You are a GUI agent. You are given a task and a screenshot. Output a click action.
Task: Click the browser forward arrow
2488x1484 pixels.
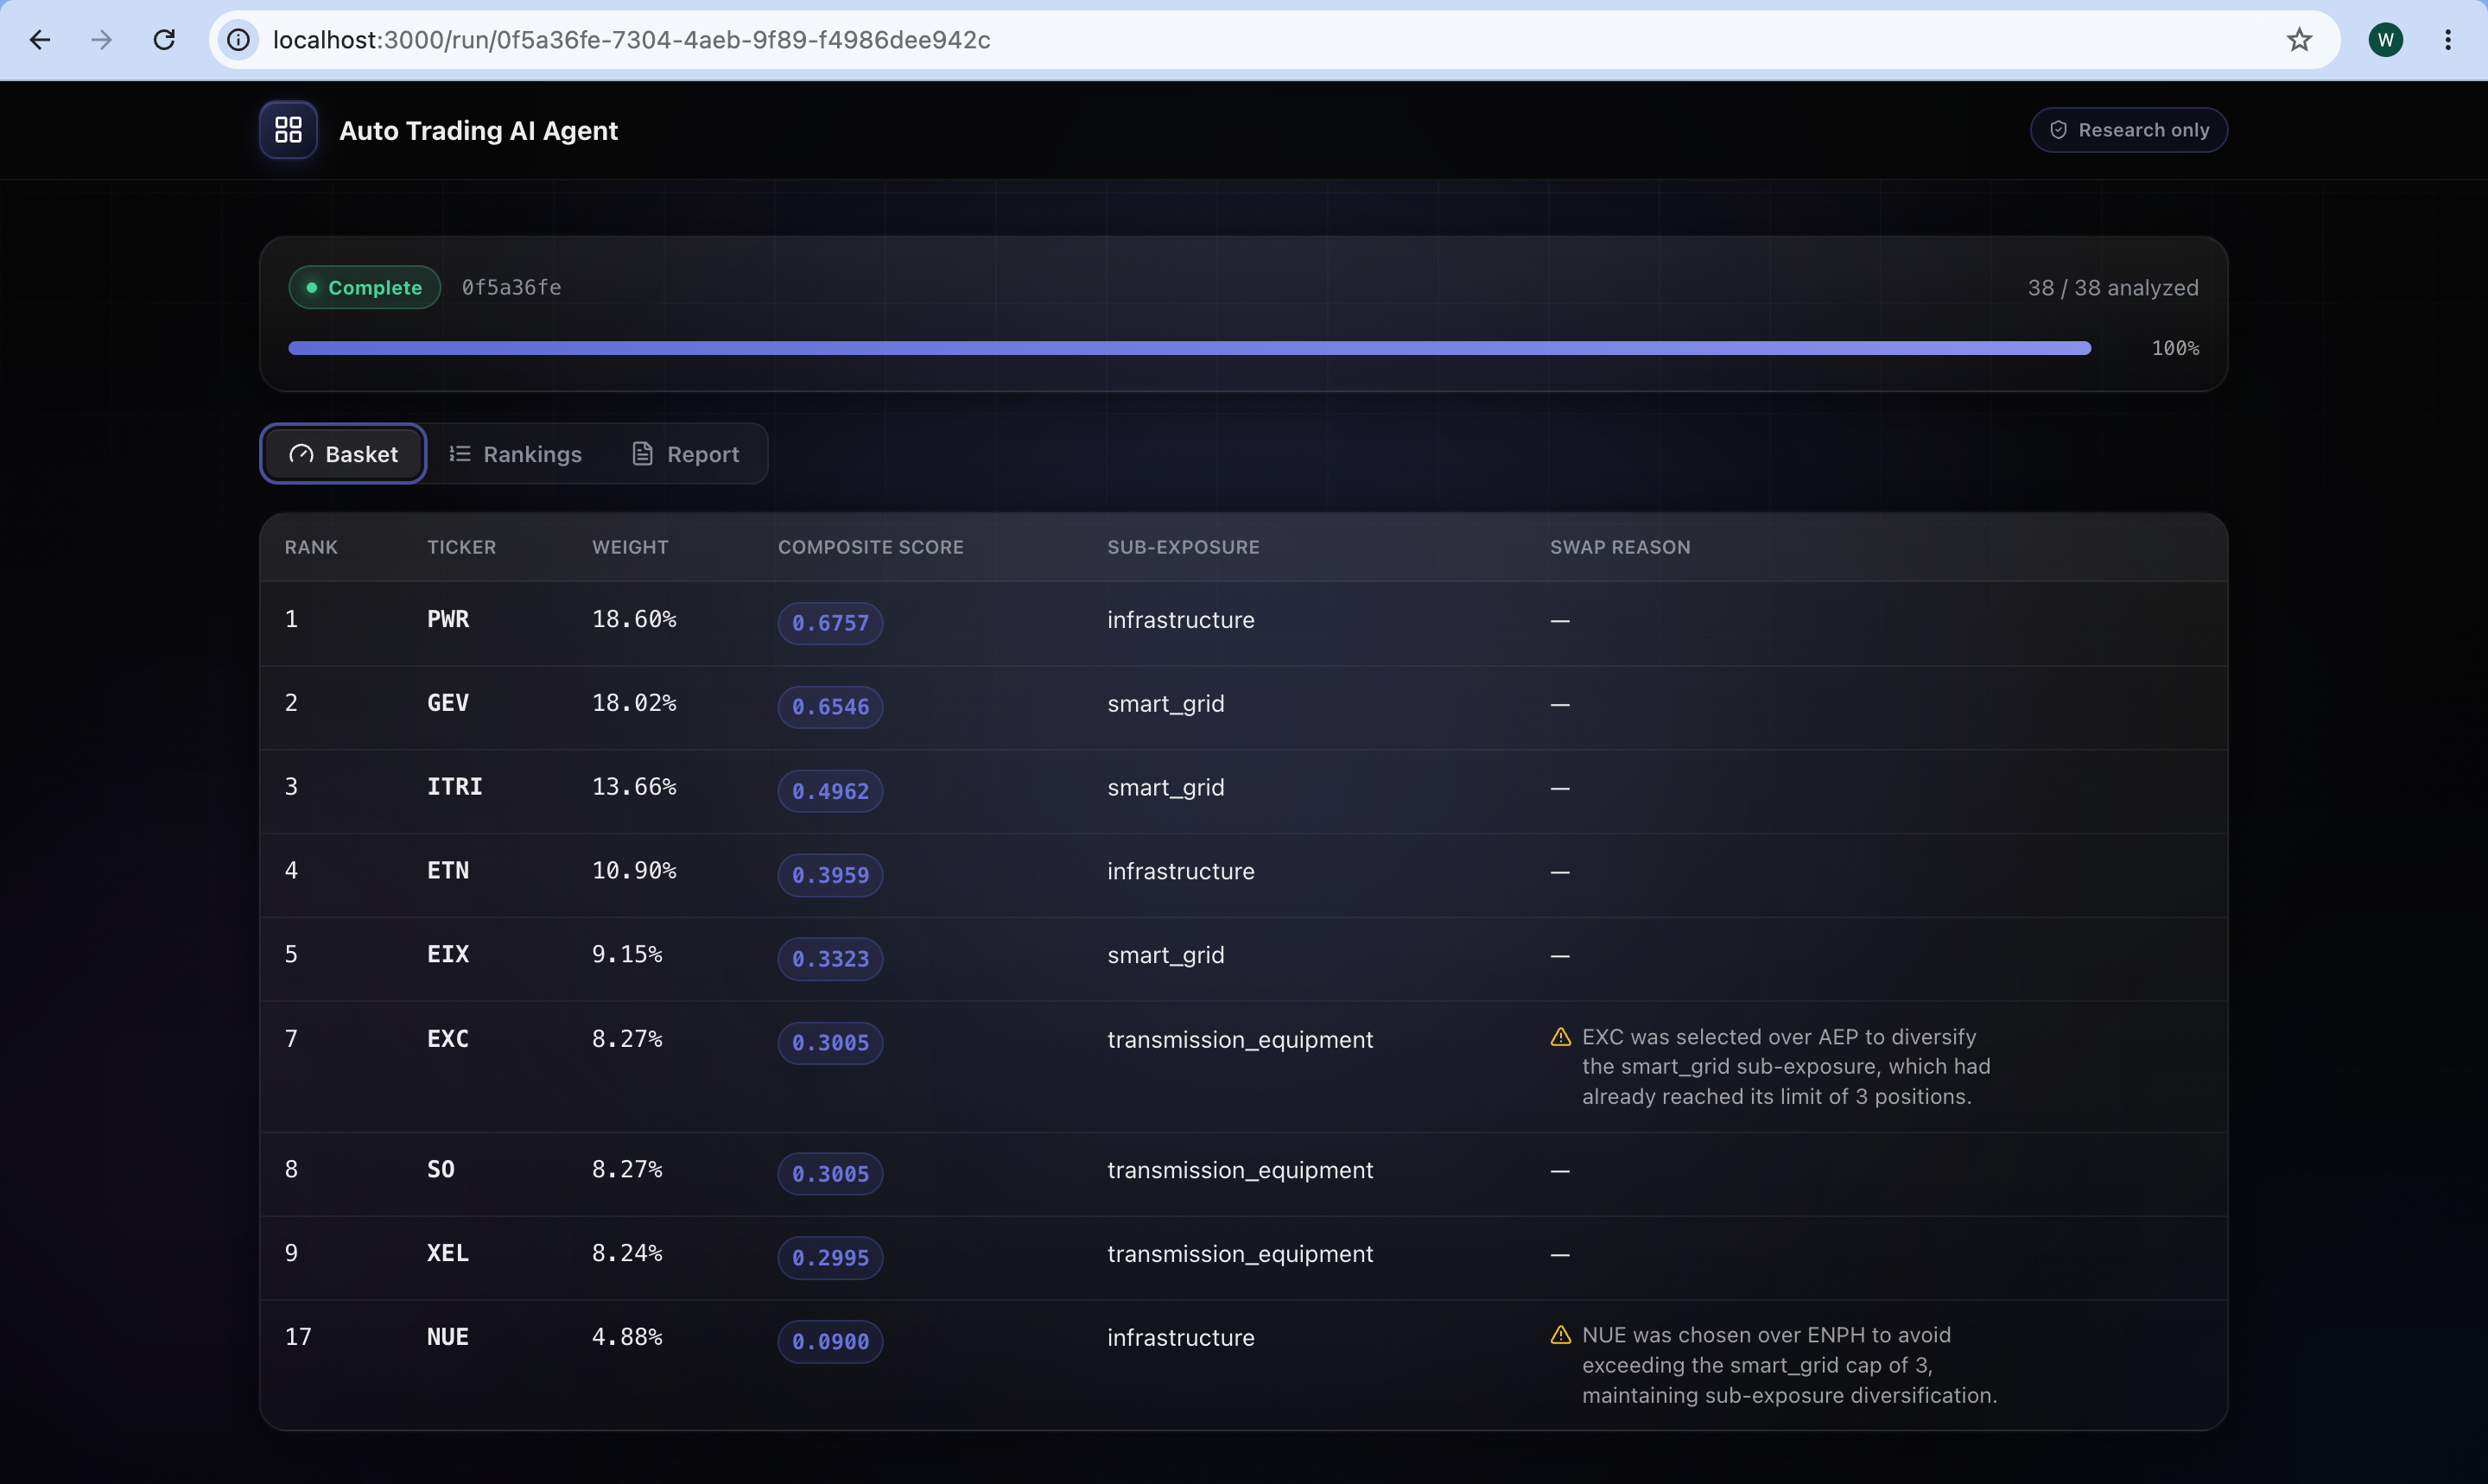click(x=102, y=40)
